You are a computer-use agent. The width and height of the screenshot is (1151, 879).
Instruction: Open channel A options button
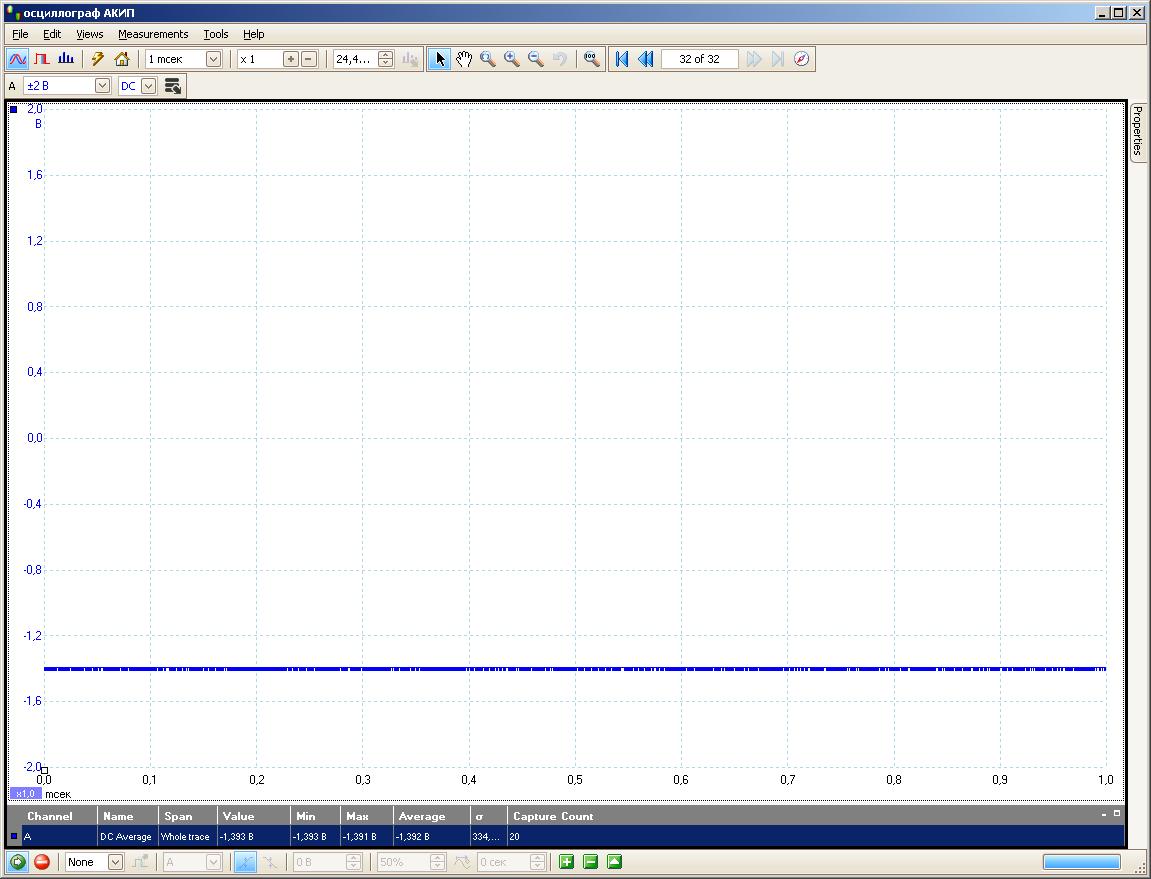tap(173, 86)
